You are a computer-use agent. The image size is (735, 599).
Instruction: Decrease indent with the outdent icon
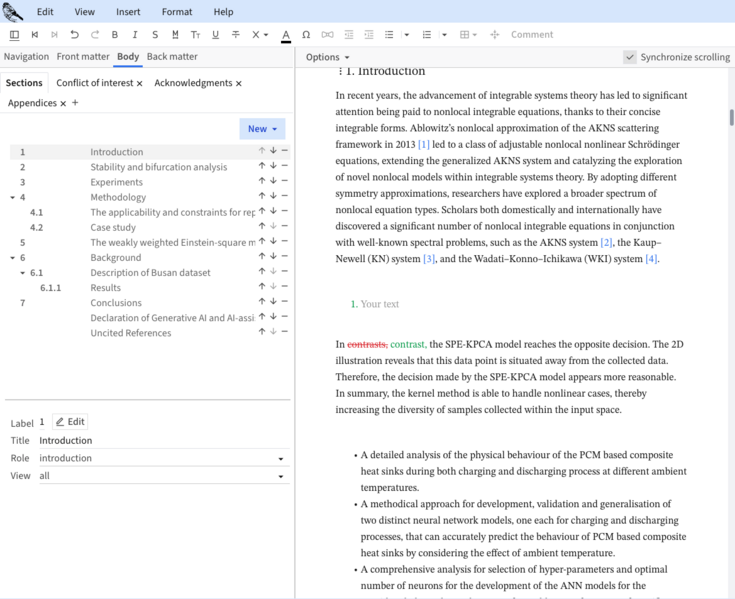pos(349,35)
